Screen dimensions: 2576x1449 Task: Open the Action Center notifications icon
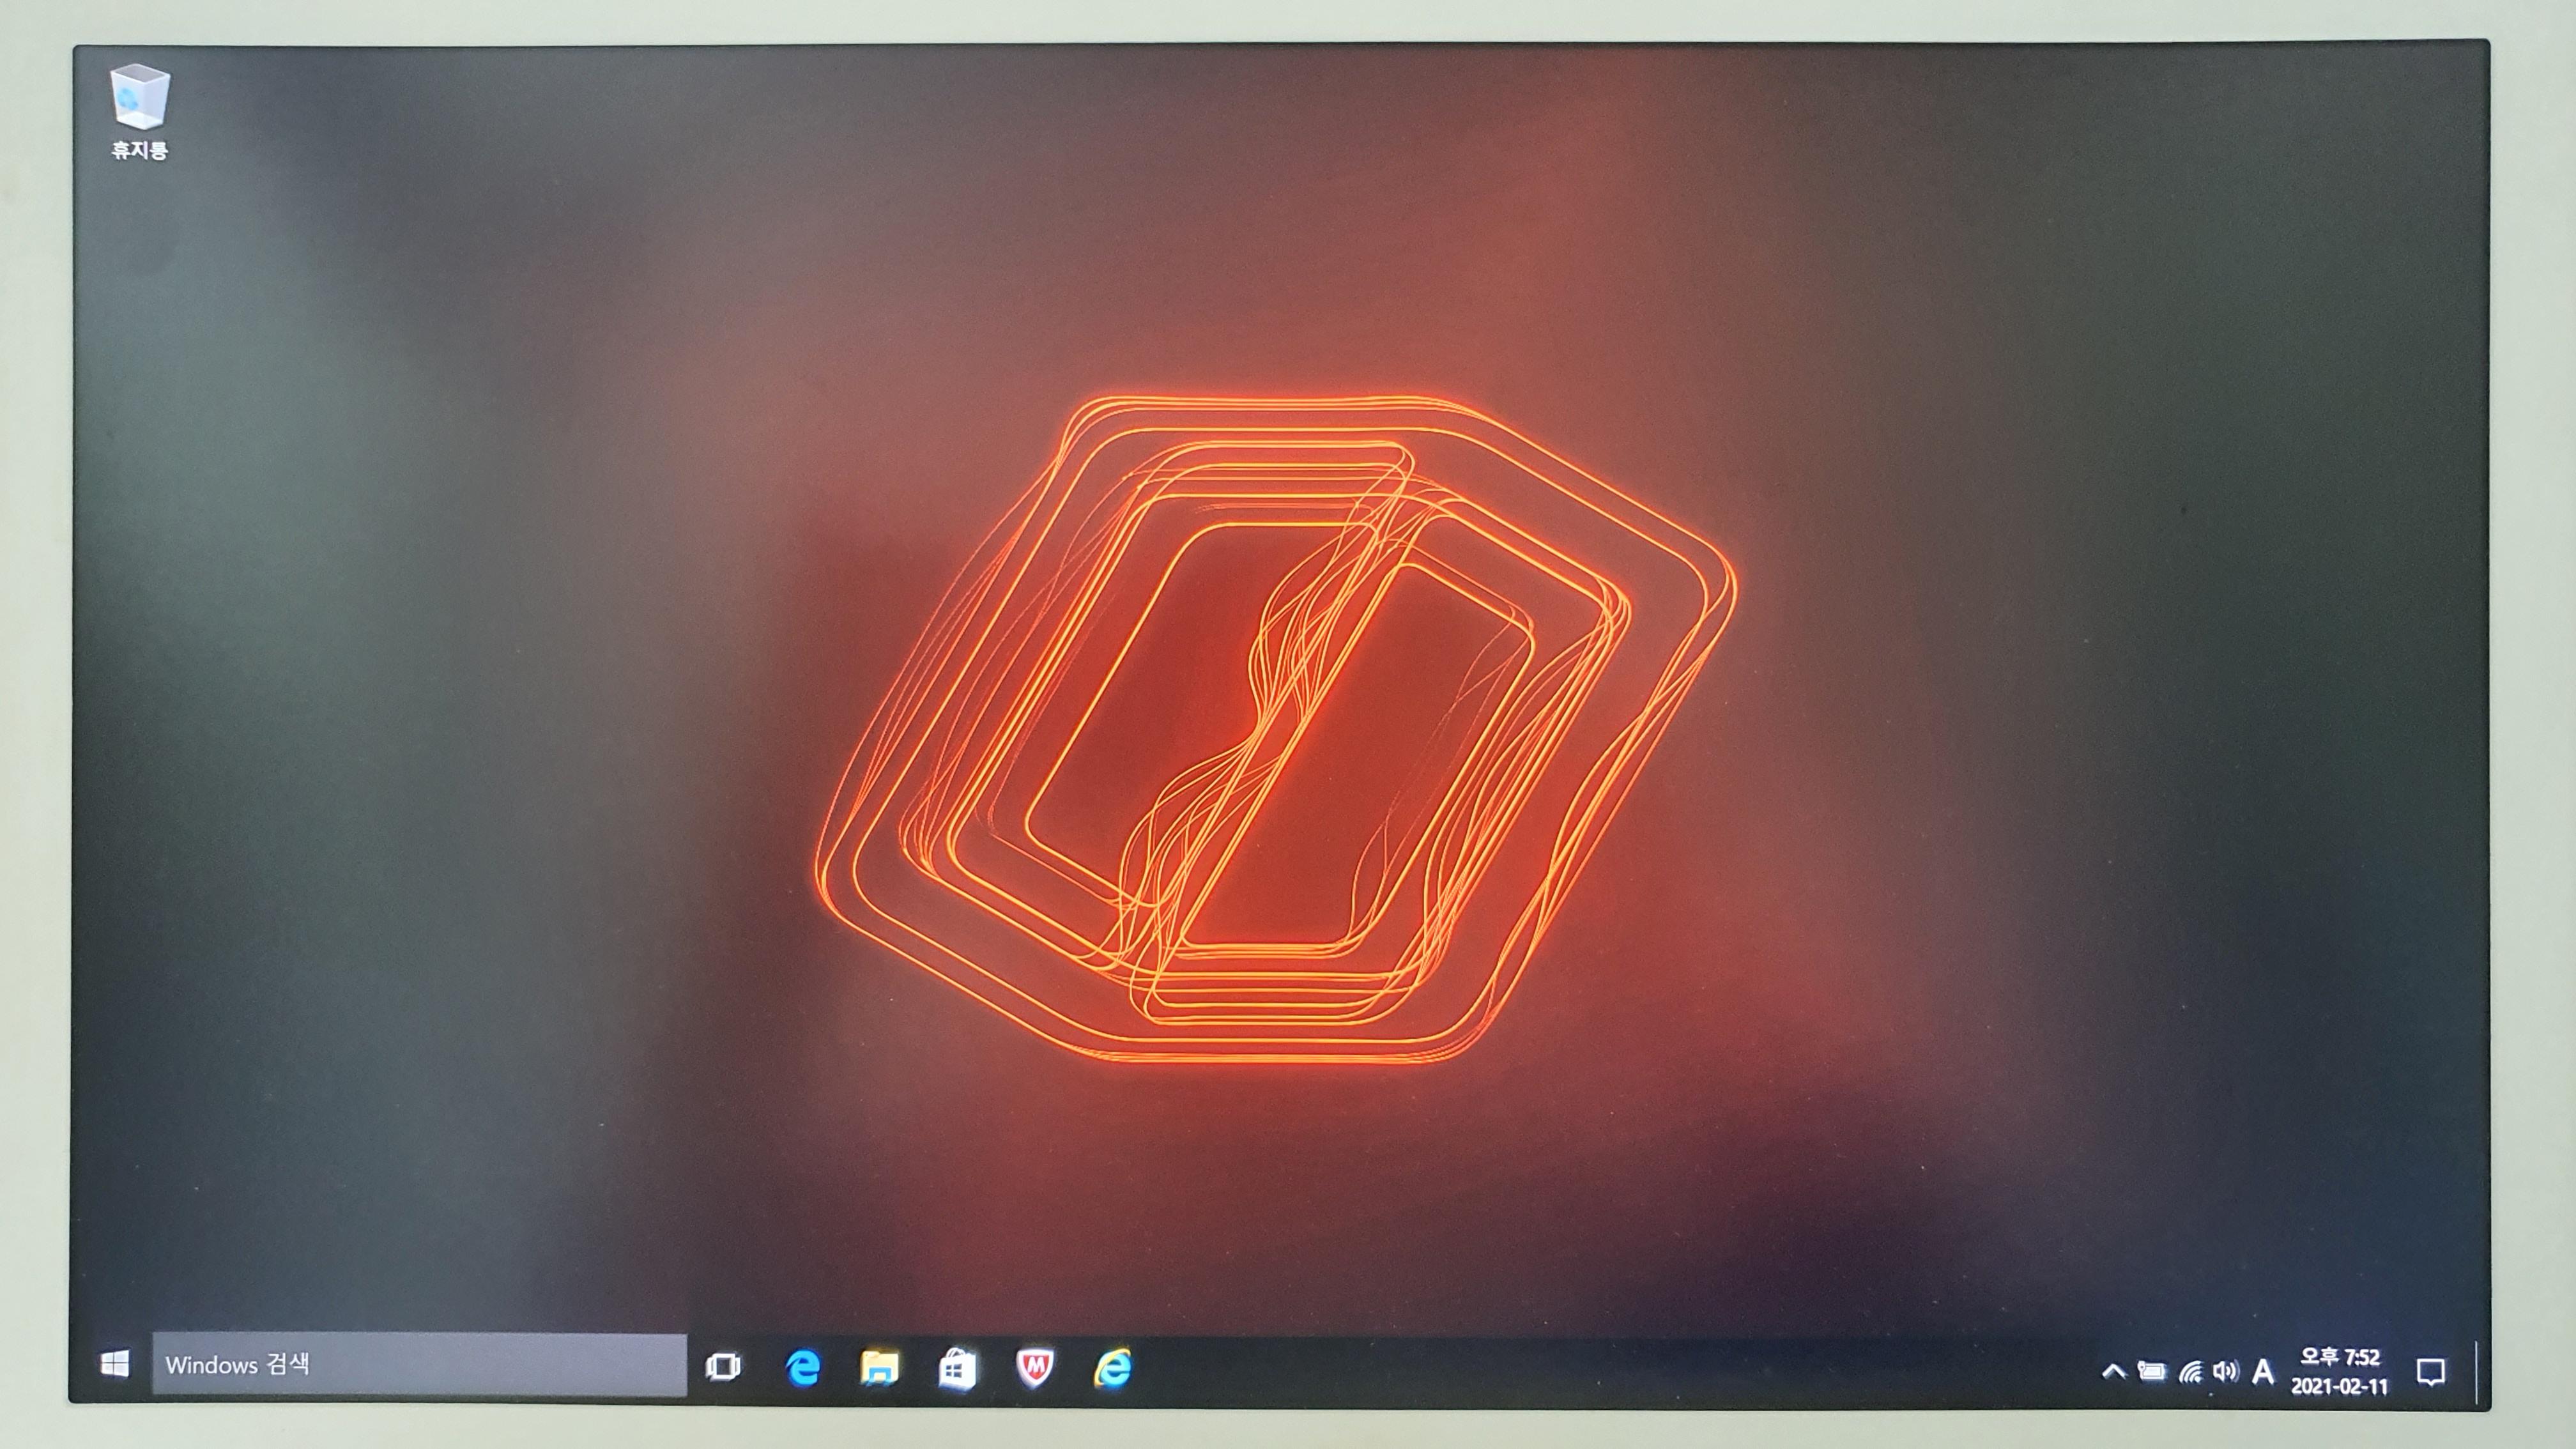2430,1372
